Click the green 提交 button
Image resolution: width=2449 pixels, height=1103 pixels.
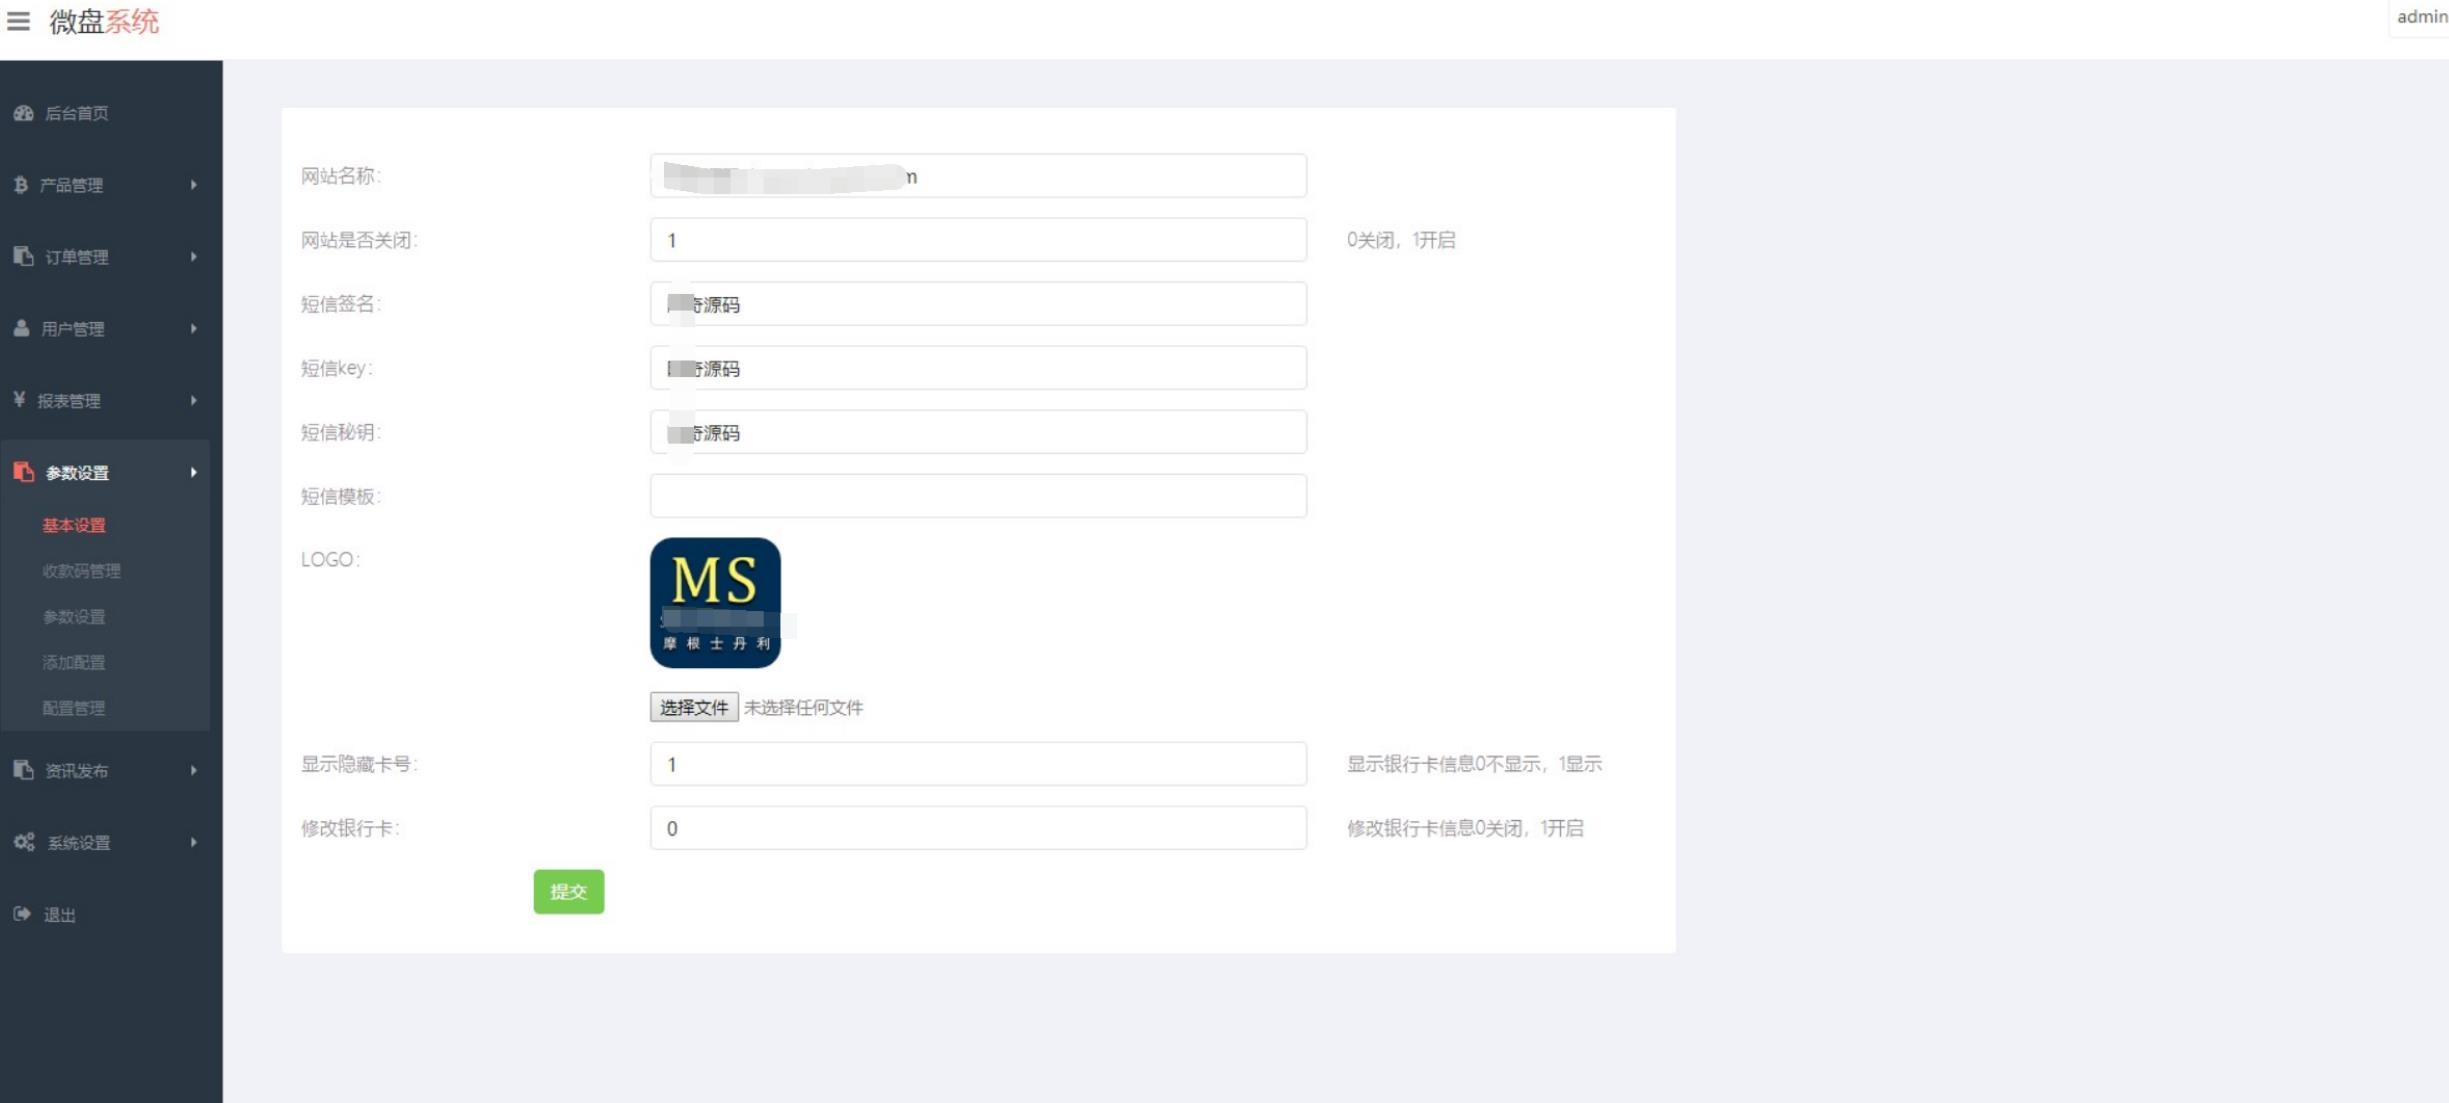[568, 891]
